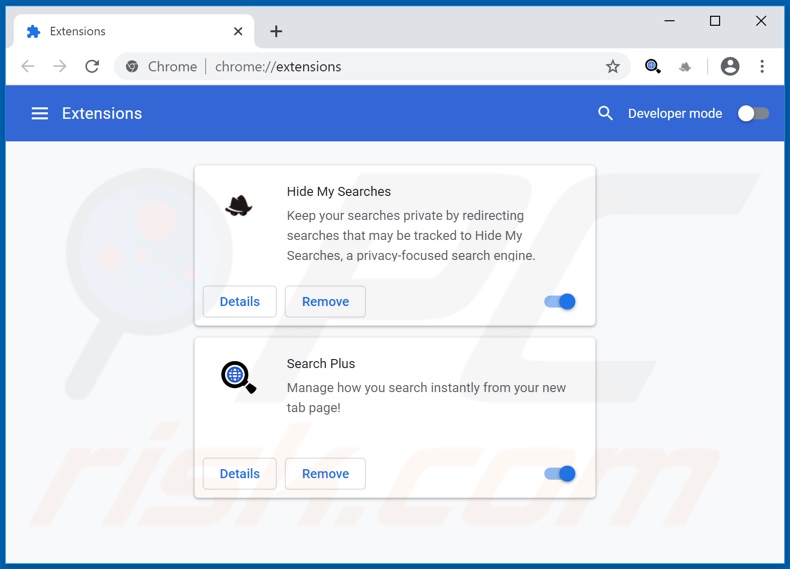Toggle Developer mode switch
This screenshot has height=569, width=790.
pyautogui.click(x=753, y=113)
